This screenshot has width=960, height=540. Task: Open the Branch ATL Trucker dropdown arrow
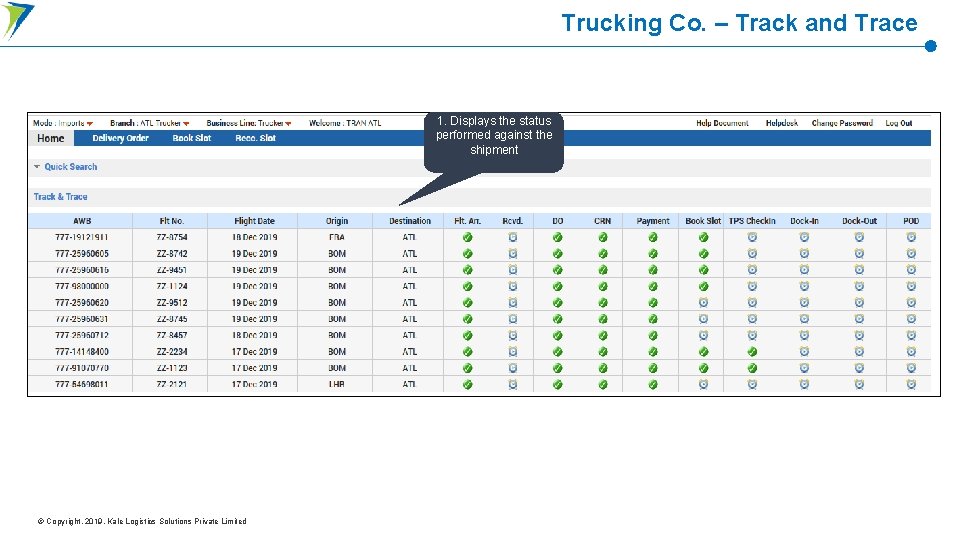click(x=186, y=124)
